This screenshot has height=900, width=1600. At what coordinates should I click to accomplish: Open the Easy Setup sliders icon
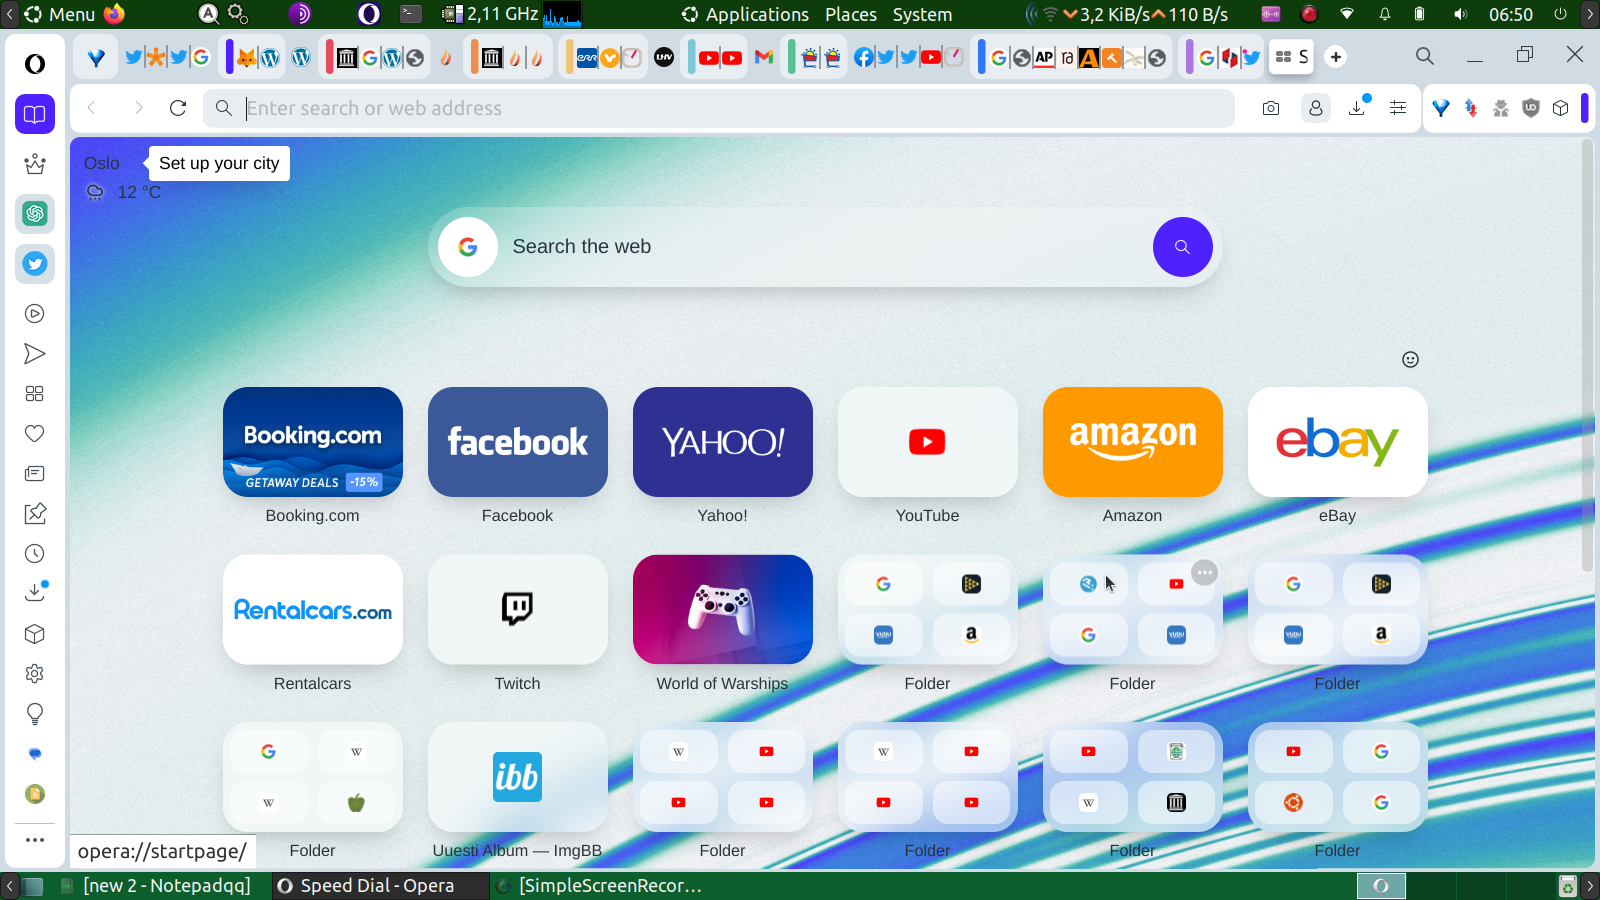[1398, 108]
